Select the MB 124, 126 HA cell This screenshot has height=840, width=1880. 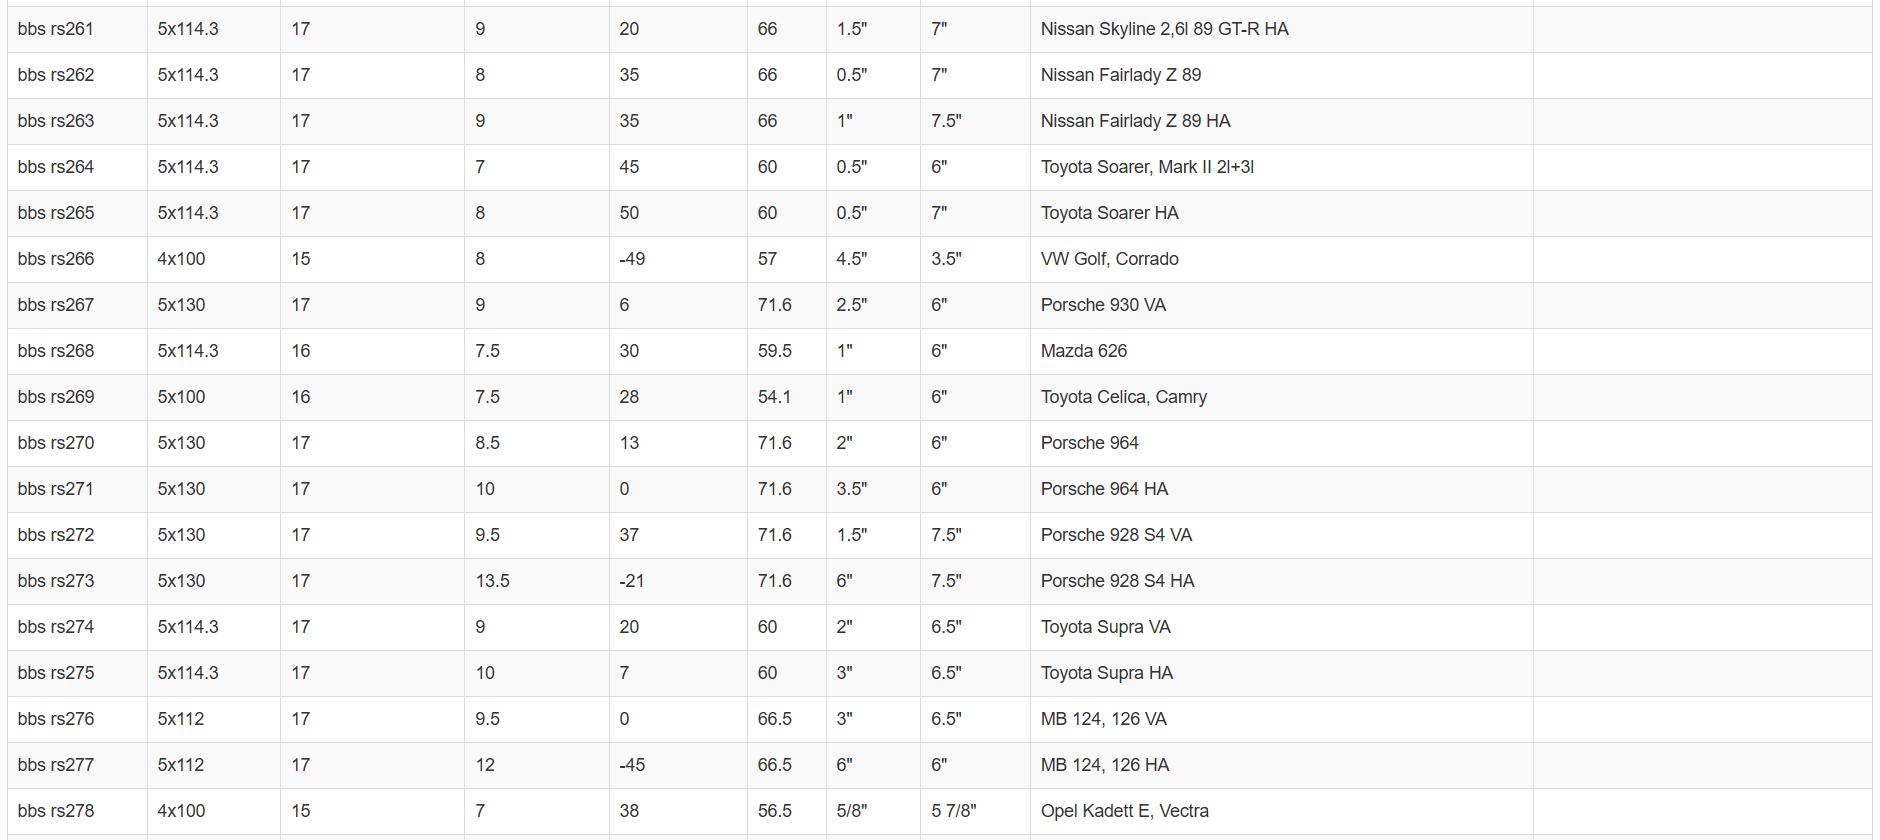pos(1281,765)
